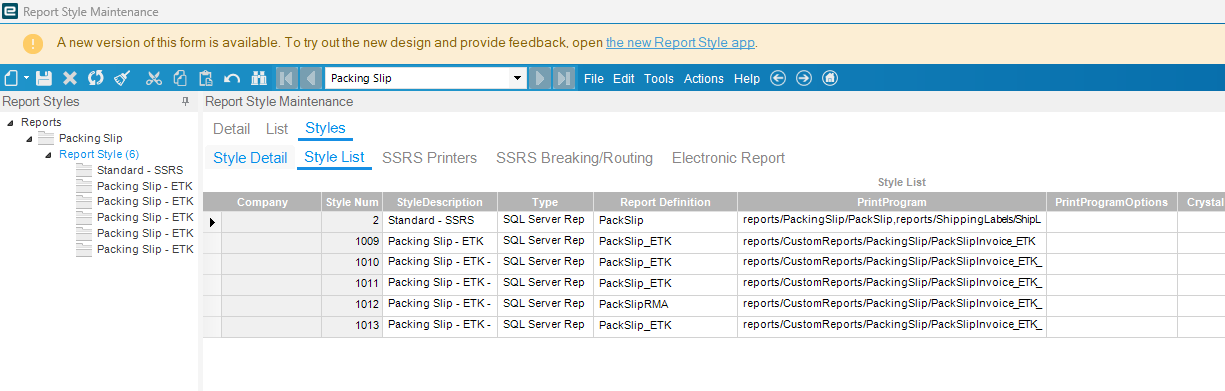Click the Delete X icon
This screenshot has width=1225, height=391.
pos(70,78)
